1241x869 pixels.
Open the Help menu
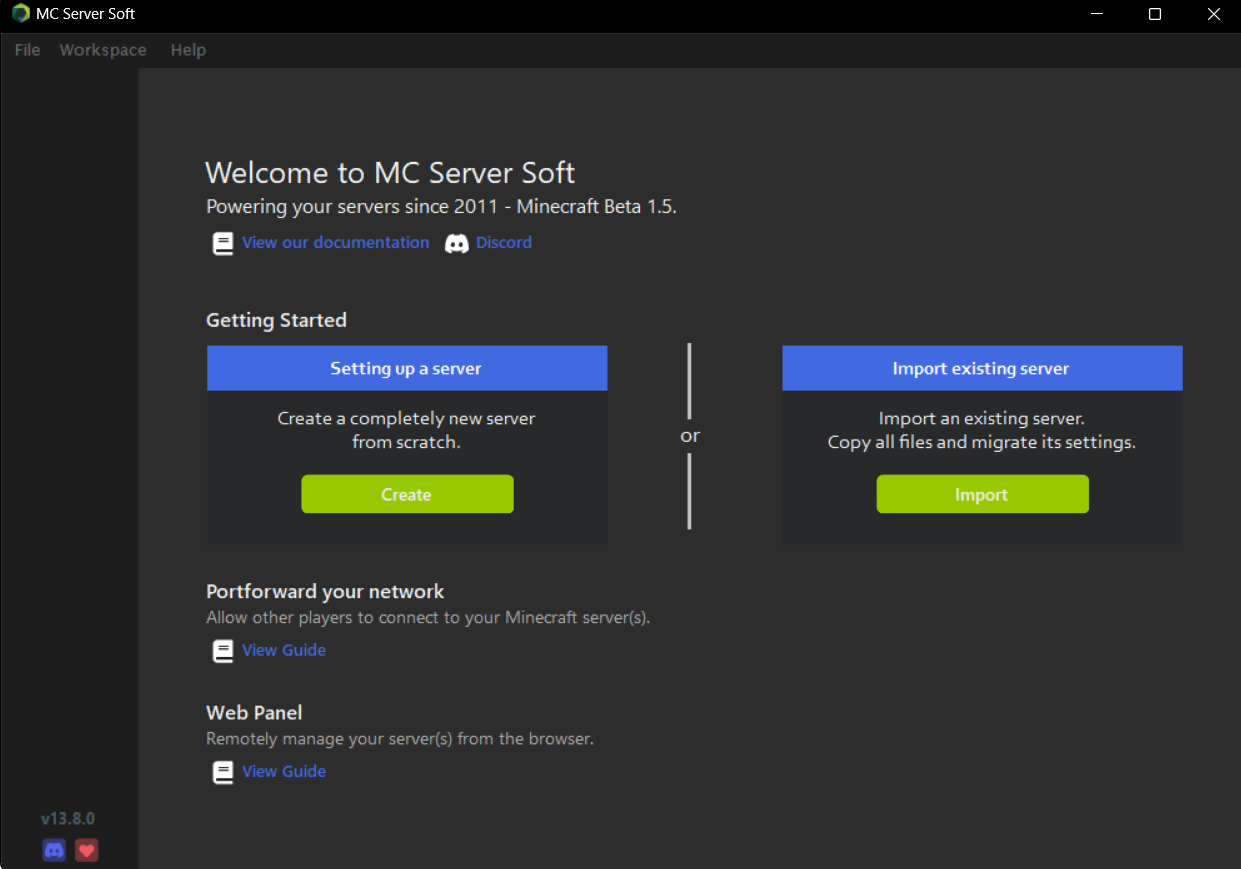pos(188,50)
